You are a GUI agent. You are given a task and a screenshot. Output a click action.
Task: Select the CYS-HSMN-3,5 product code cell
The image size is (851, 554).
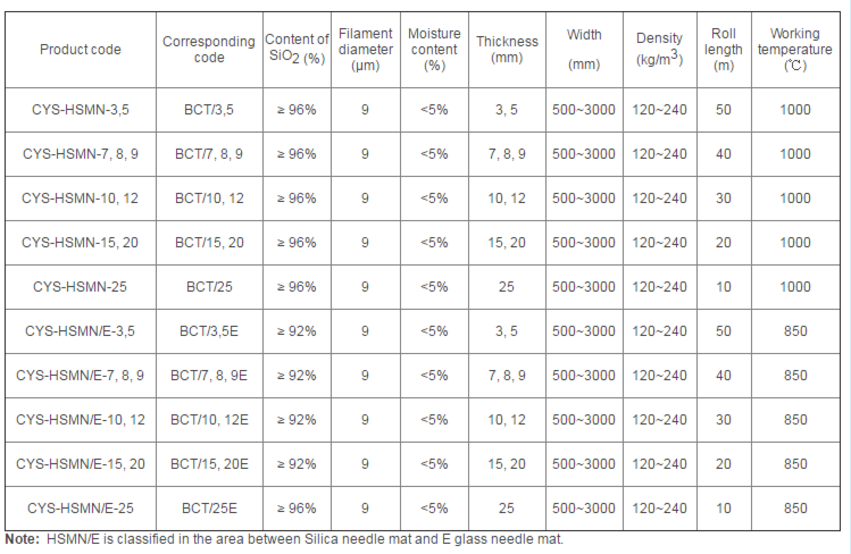pyautogui.click(x=79, y=110)
